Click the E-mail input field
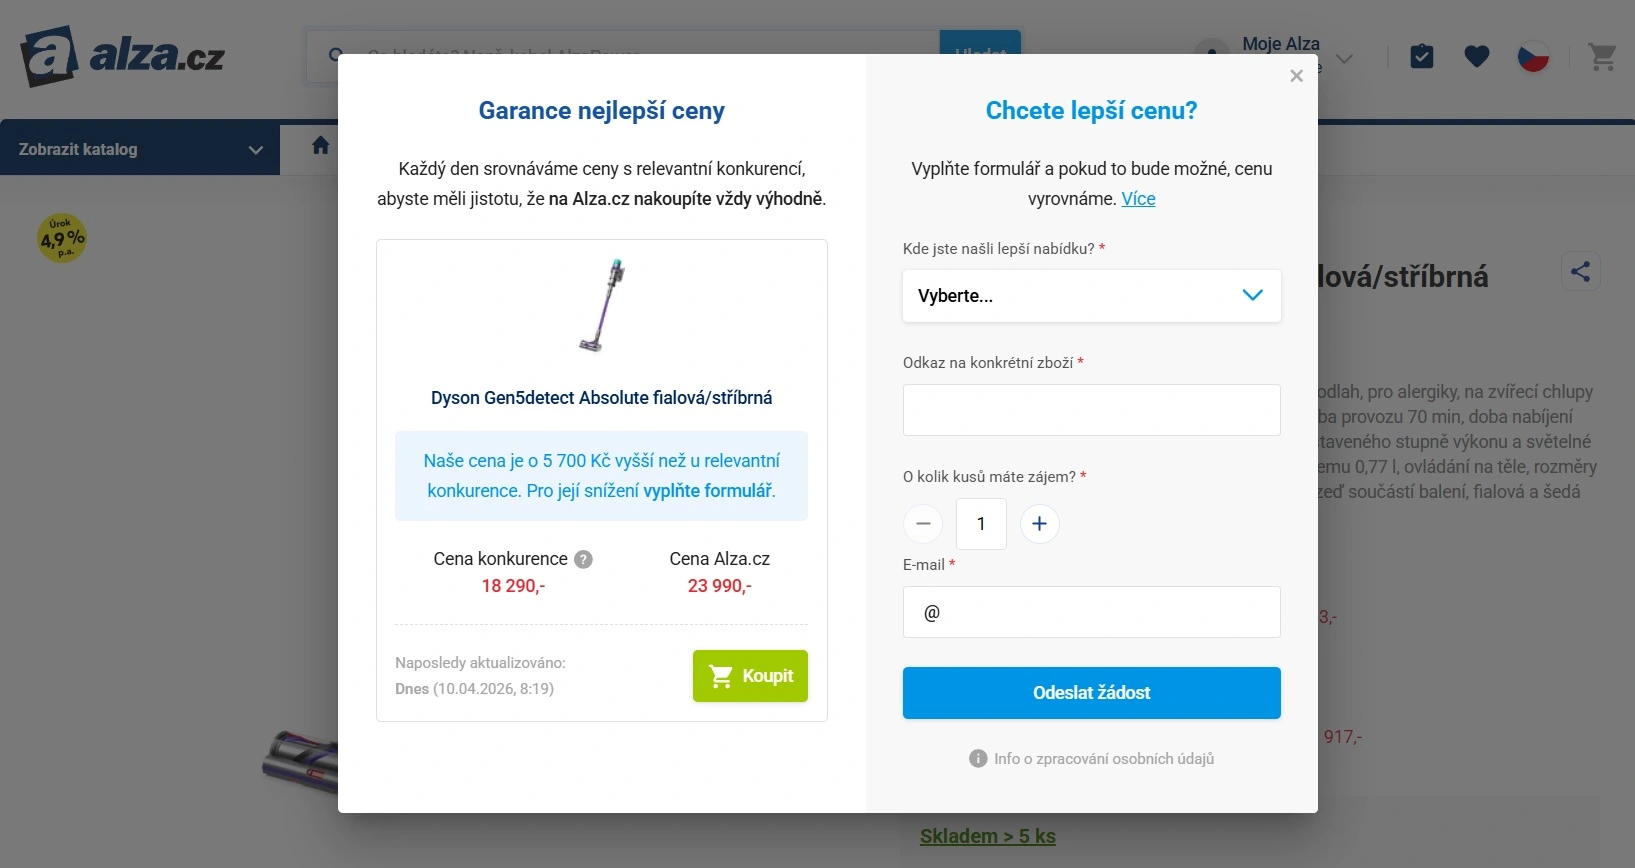The height and width of the screenshot is (868, 1635). [1091, 612]
